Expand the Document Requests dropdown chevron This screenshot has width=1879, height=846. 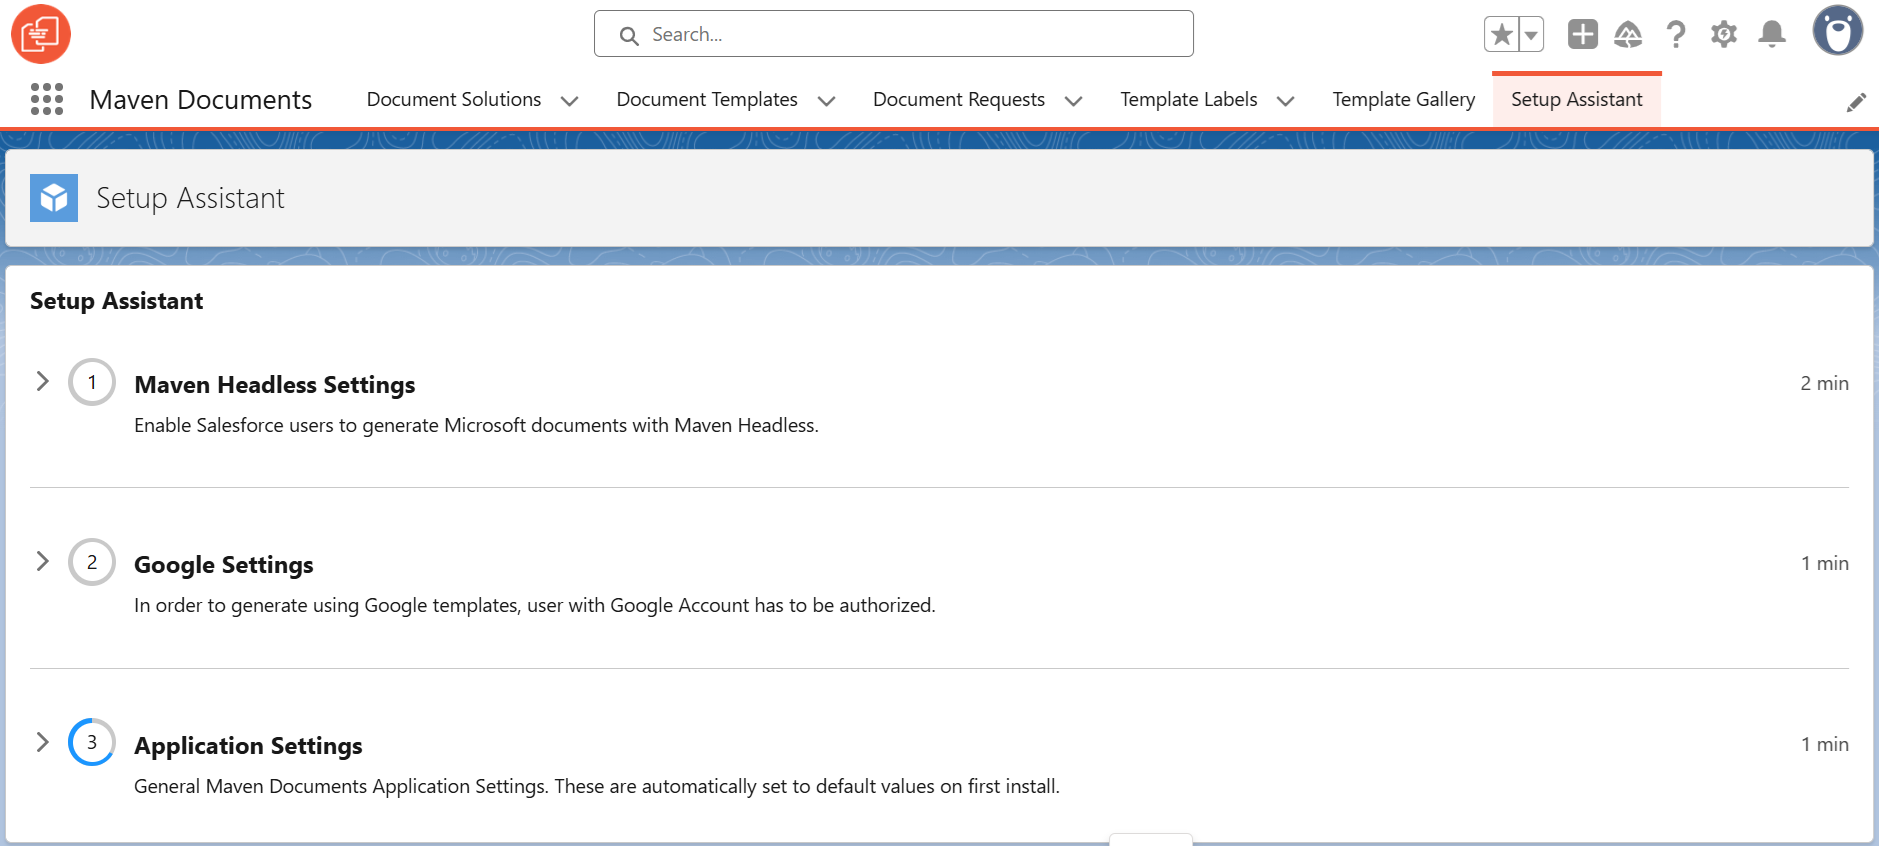coord(1074,101)
